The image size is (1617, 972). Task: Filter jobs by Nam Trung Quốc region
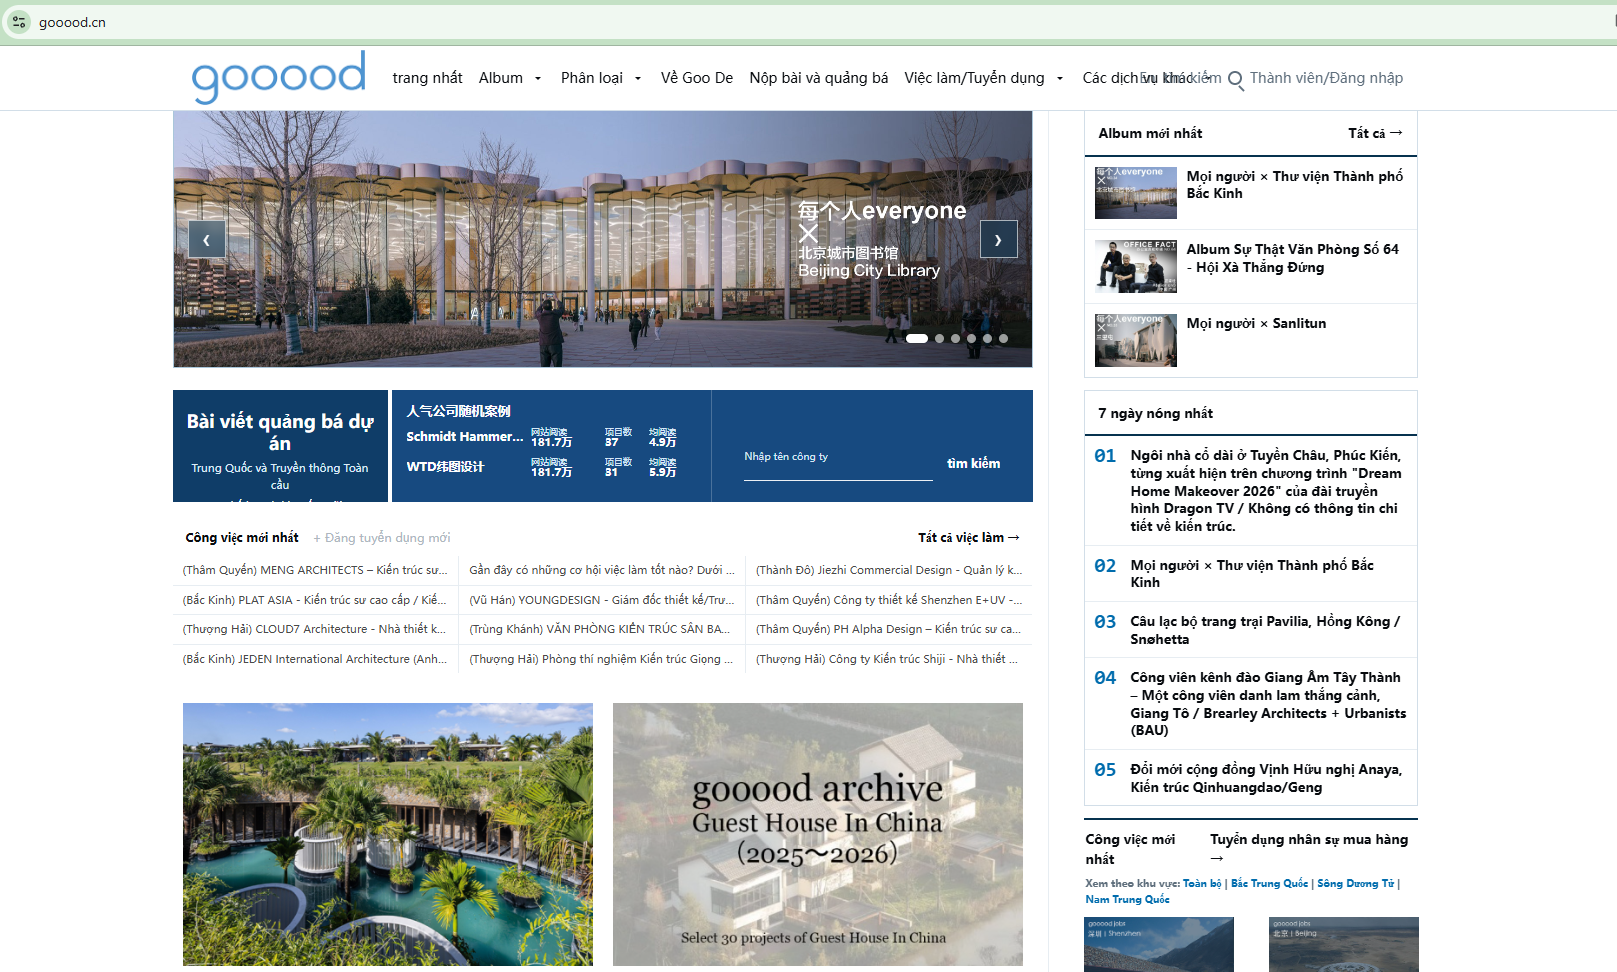pyautogui.click(x=1127, y=899)
